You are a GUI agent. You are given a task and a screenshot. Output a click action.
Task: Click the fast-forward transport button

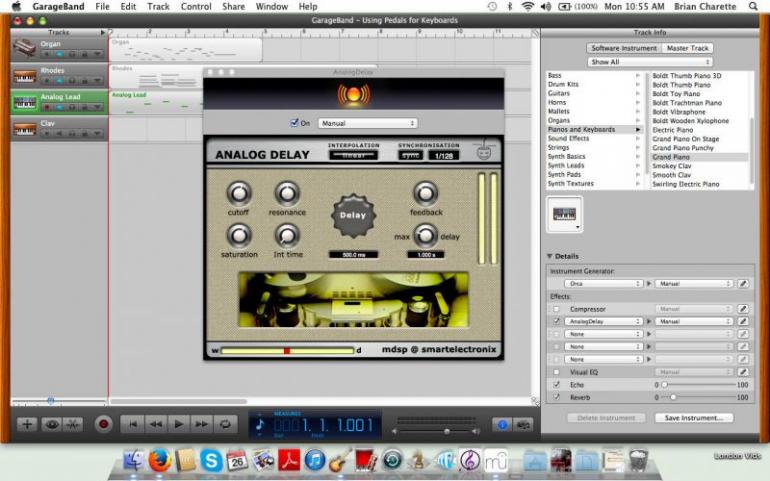coord(202,424)
